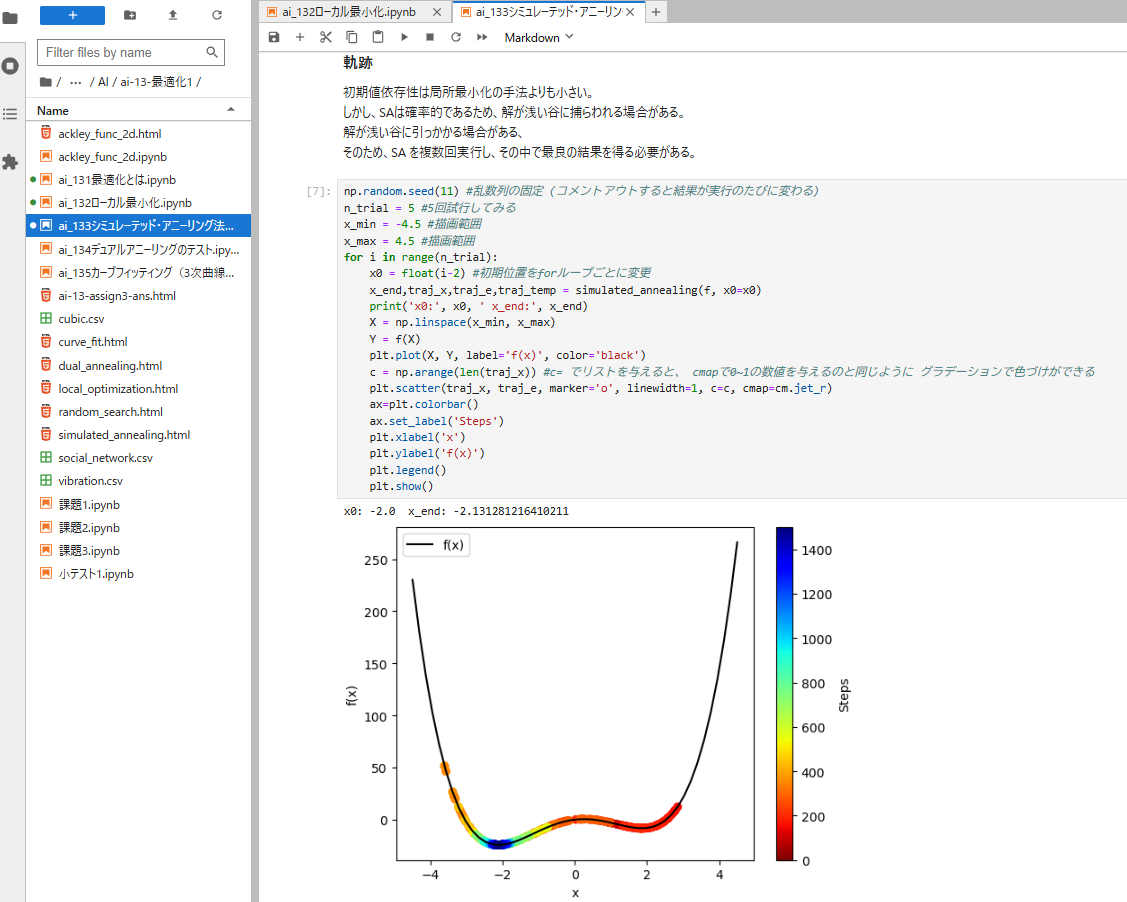Open random_search.html file
The width and height of the screenshot is (1127, 902).
coord(139,411)
